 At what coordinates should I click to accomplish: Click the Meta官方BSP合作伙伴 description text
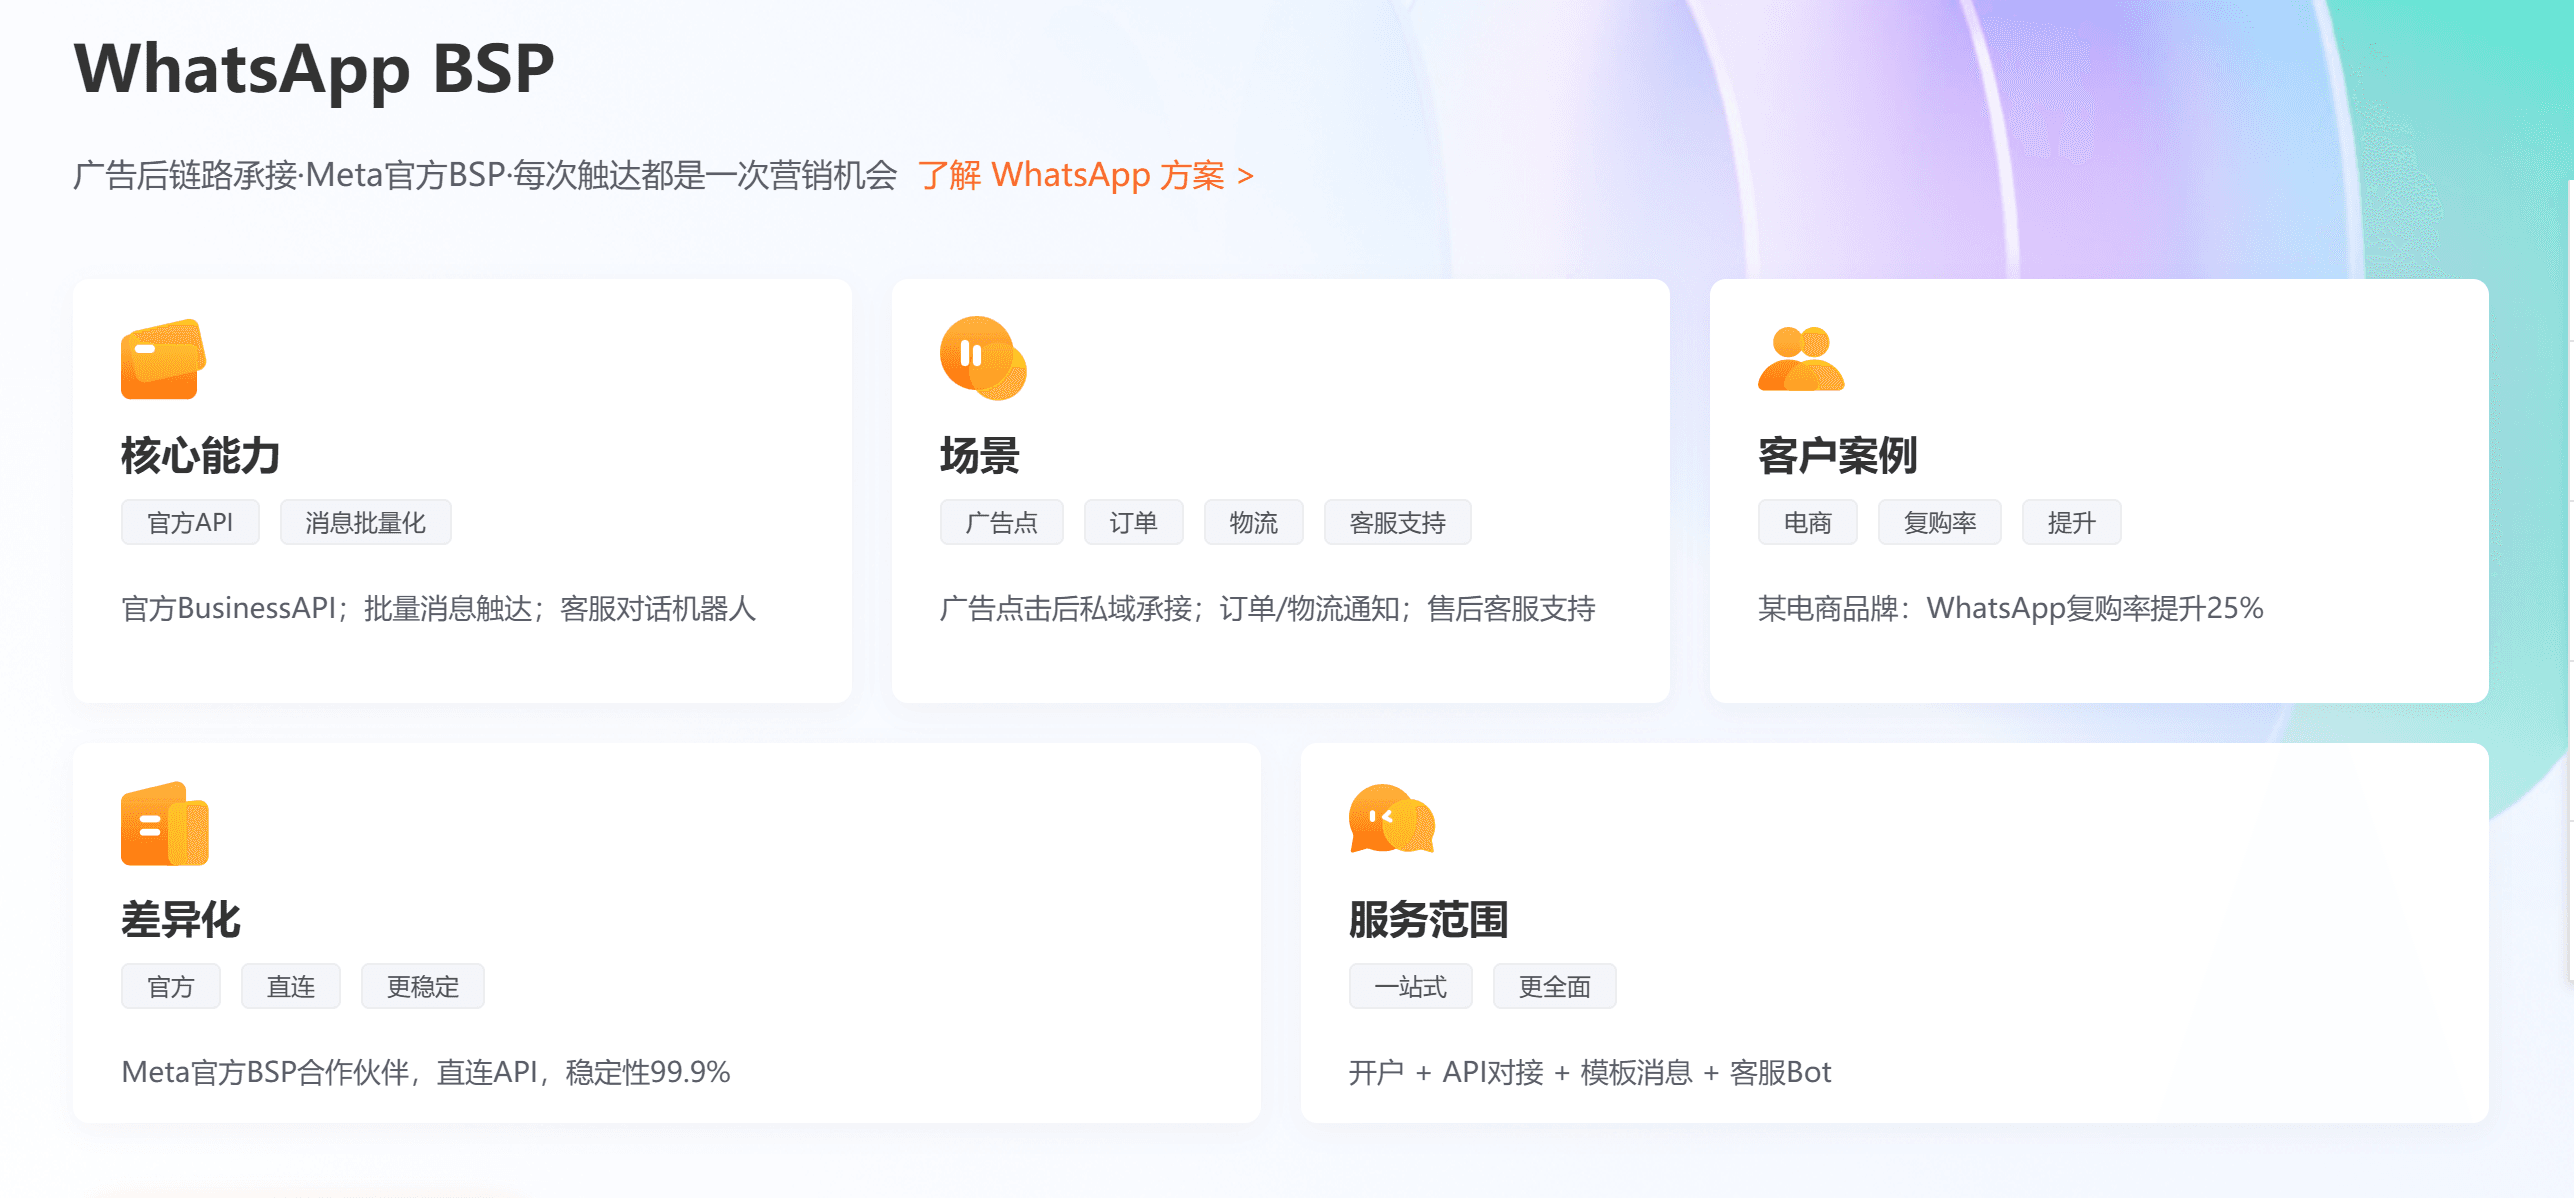[x=426, y=1072]
